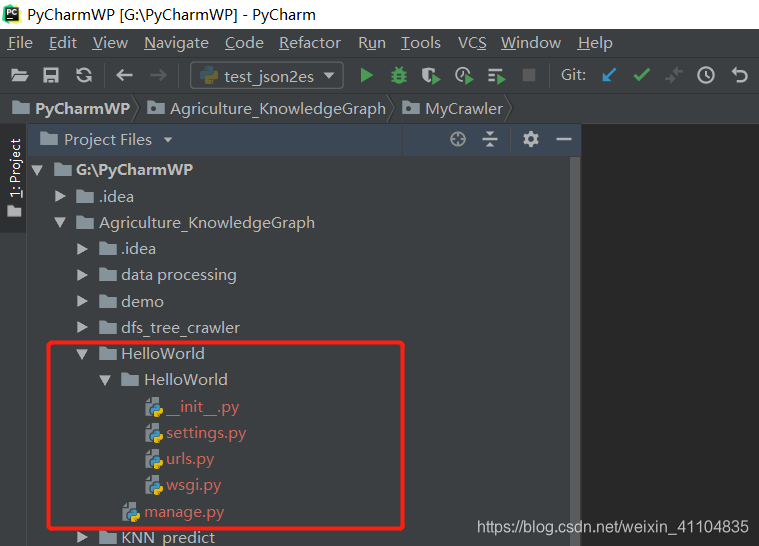This screenshot has width=759, height=546.
Task: Select the dfs_tree_crawler folder
Action: pos(169,328)
